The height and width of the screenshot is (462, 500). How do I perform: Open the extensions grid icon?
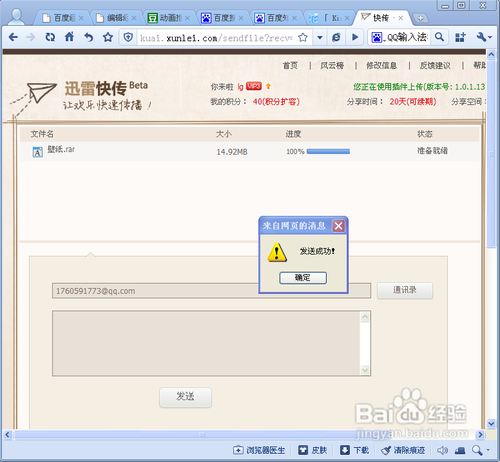point(460,37)
